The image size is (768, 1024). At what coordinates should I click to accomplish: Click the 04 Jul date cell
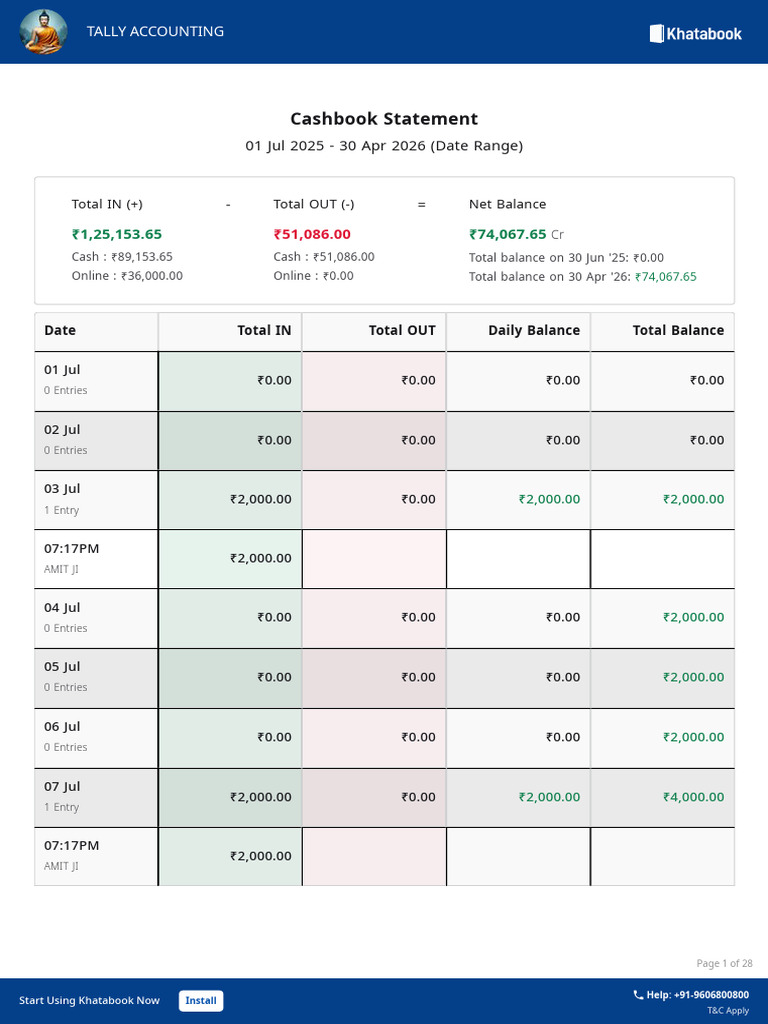click(96, 618)
